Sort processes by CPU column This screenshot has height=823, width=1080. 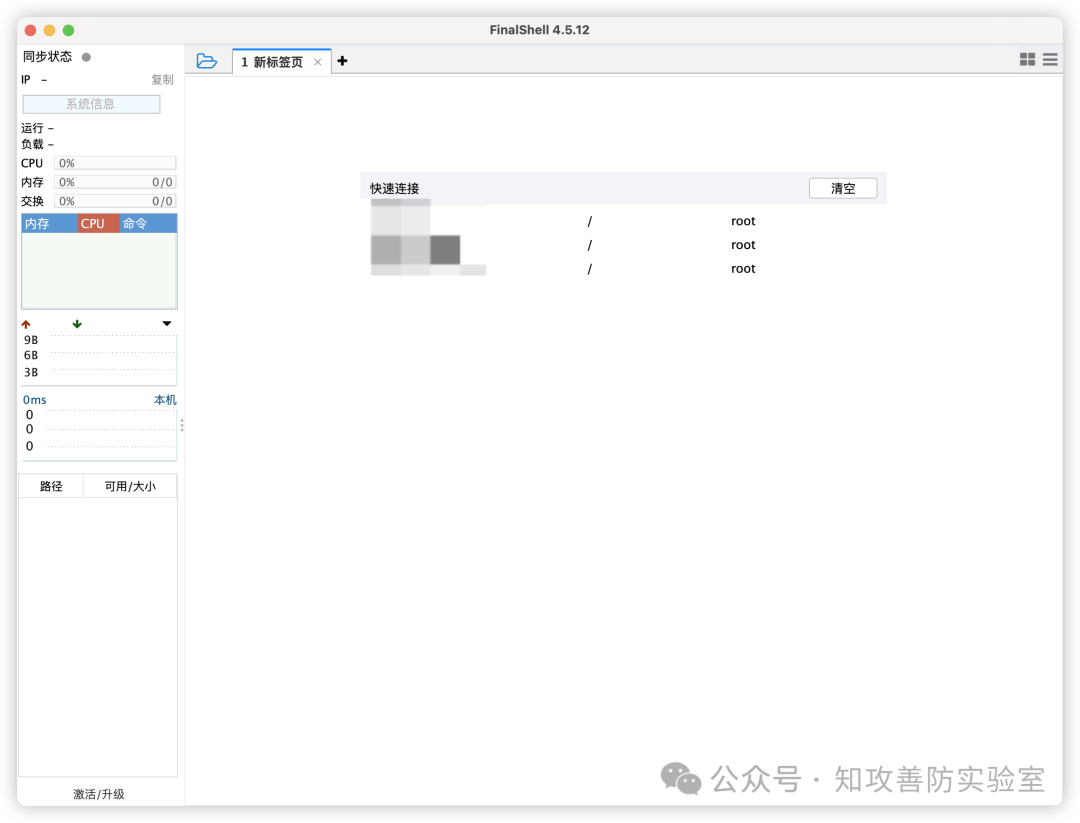click(x=98, y=224)
